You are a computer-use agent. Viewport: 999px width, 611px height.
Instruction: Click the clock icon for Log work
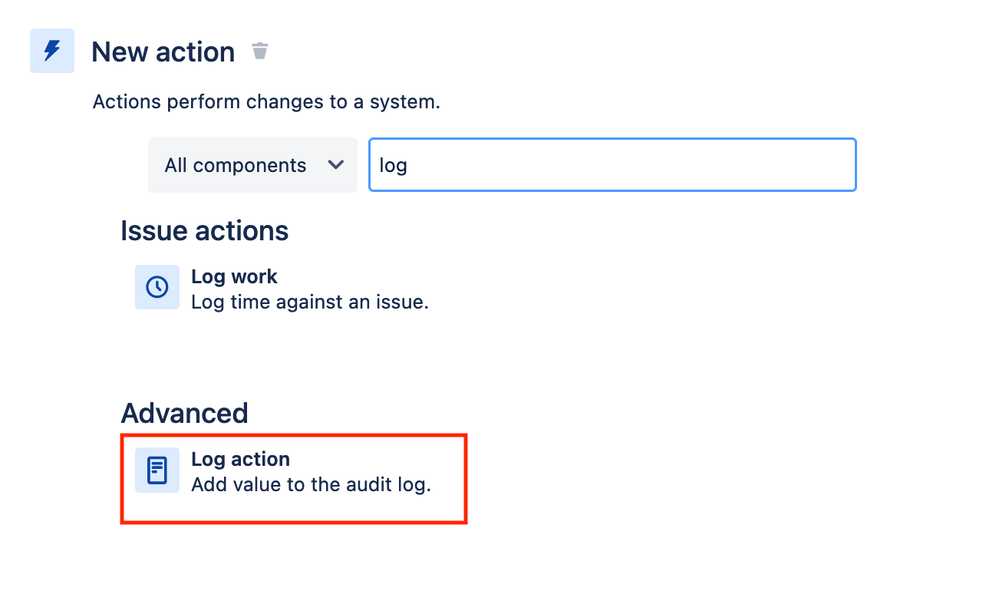[157, 287]
